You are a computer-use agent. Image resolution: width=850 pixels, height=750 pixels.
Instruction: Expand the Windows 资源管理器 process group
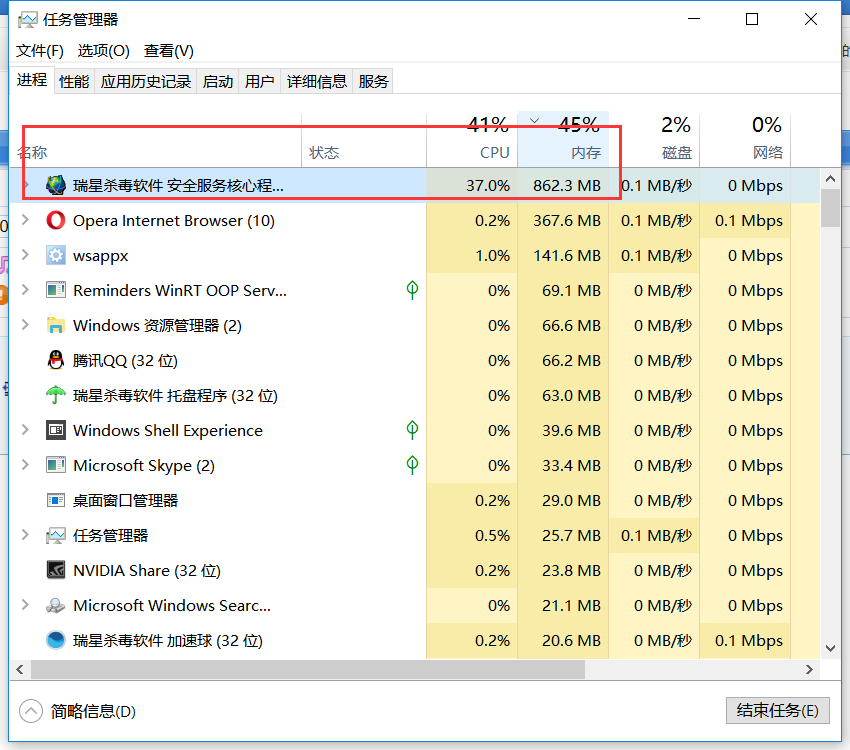click(25, 325)
